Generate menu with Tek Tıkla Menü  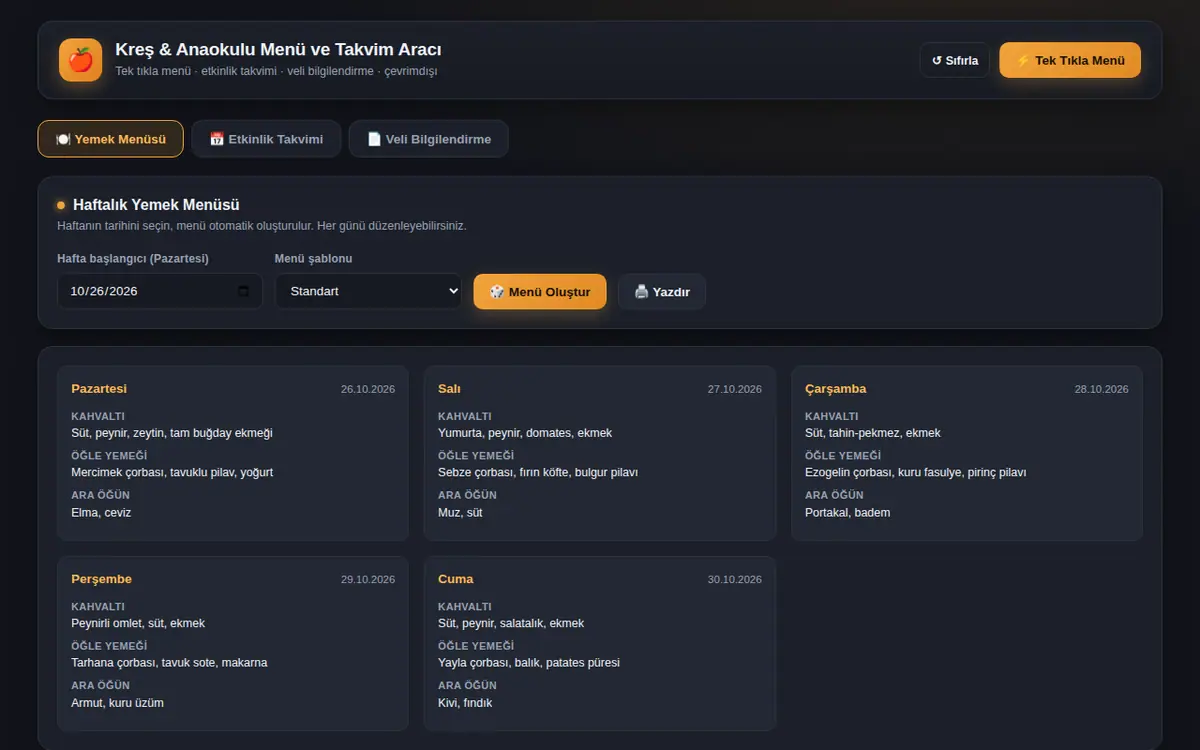[1070, 60]
